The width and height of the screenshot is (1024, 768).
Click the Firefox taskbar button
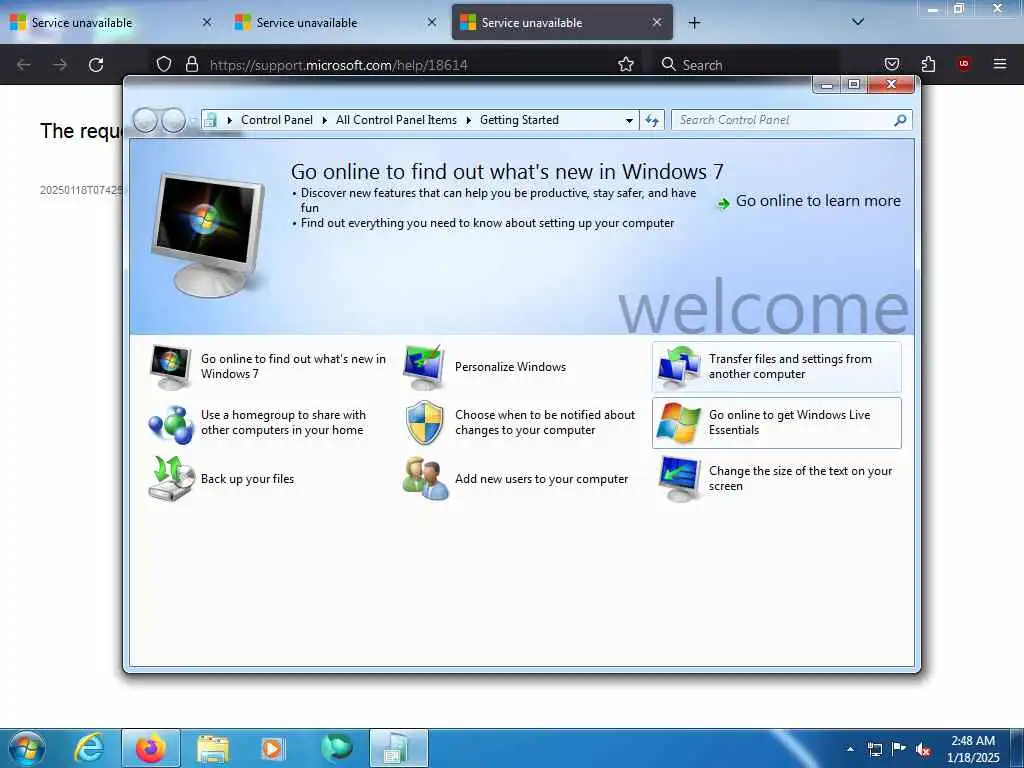click(x=151, y=748)
